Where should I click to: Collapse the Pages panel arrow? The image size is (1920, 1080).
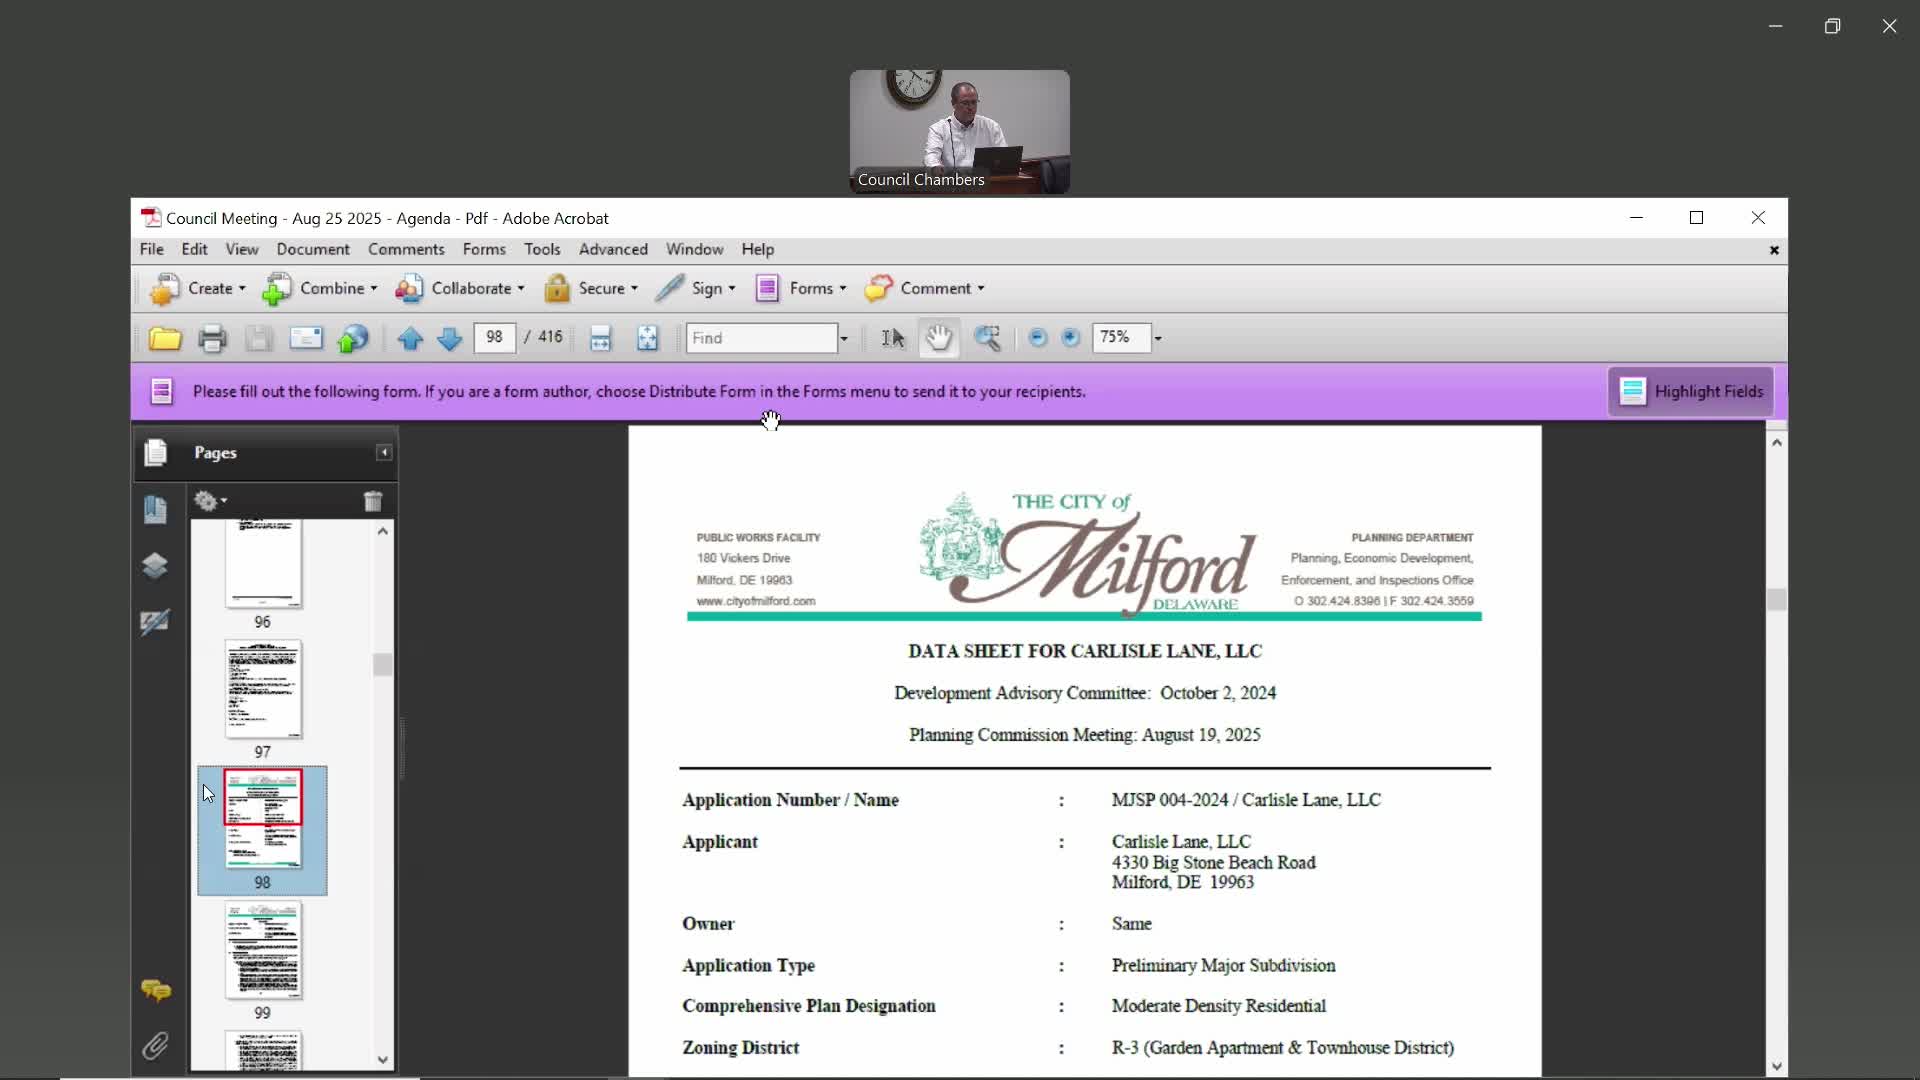click(384, 453)
